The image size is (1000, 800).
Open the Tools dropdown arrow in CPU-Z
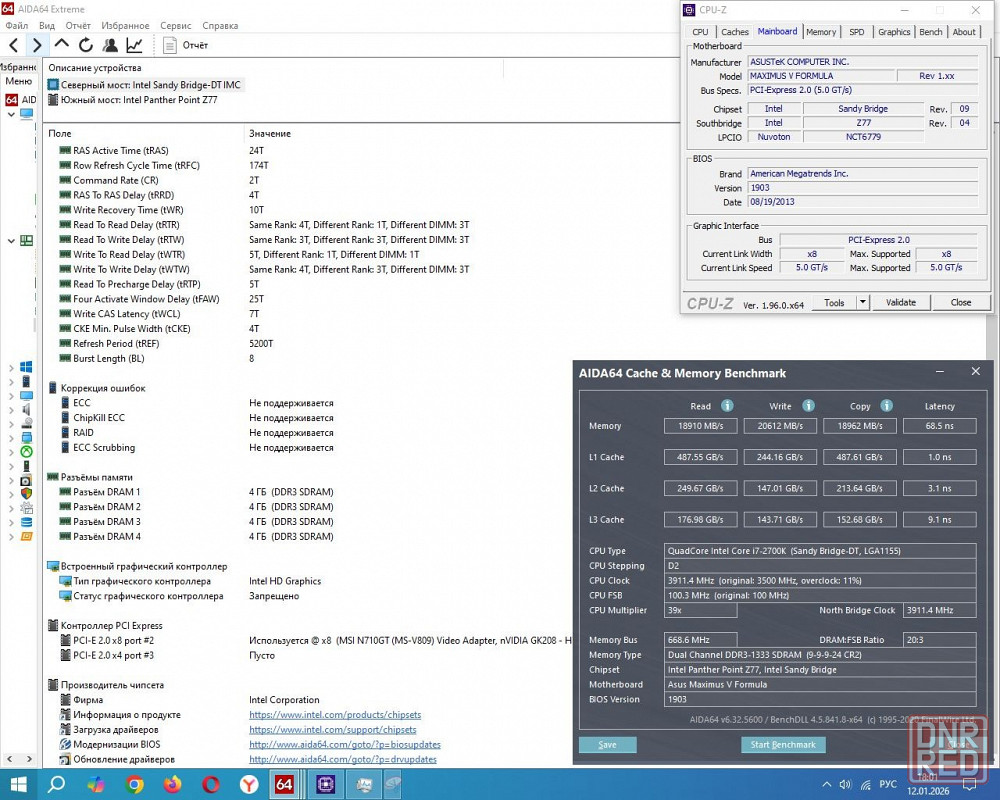(x=863, y=303)
